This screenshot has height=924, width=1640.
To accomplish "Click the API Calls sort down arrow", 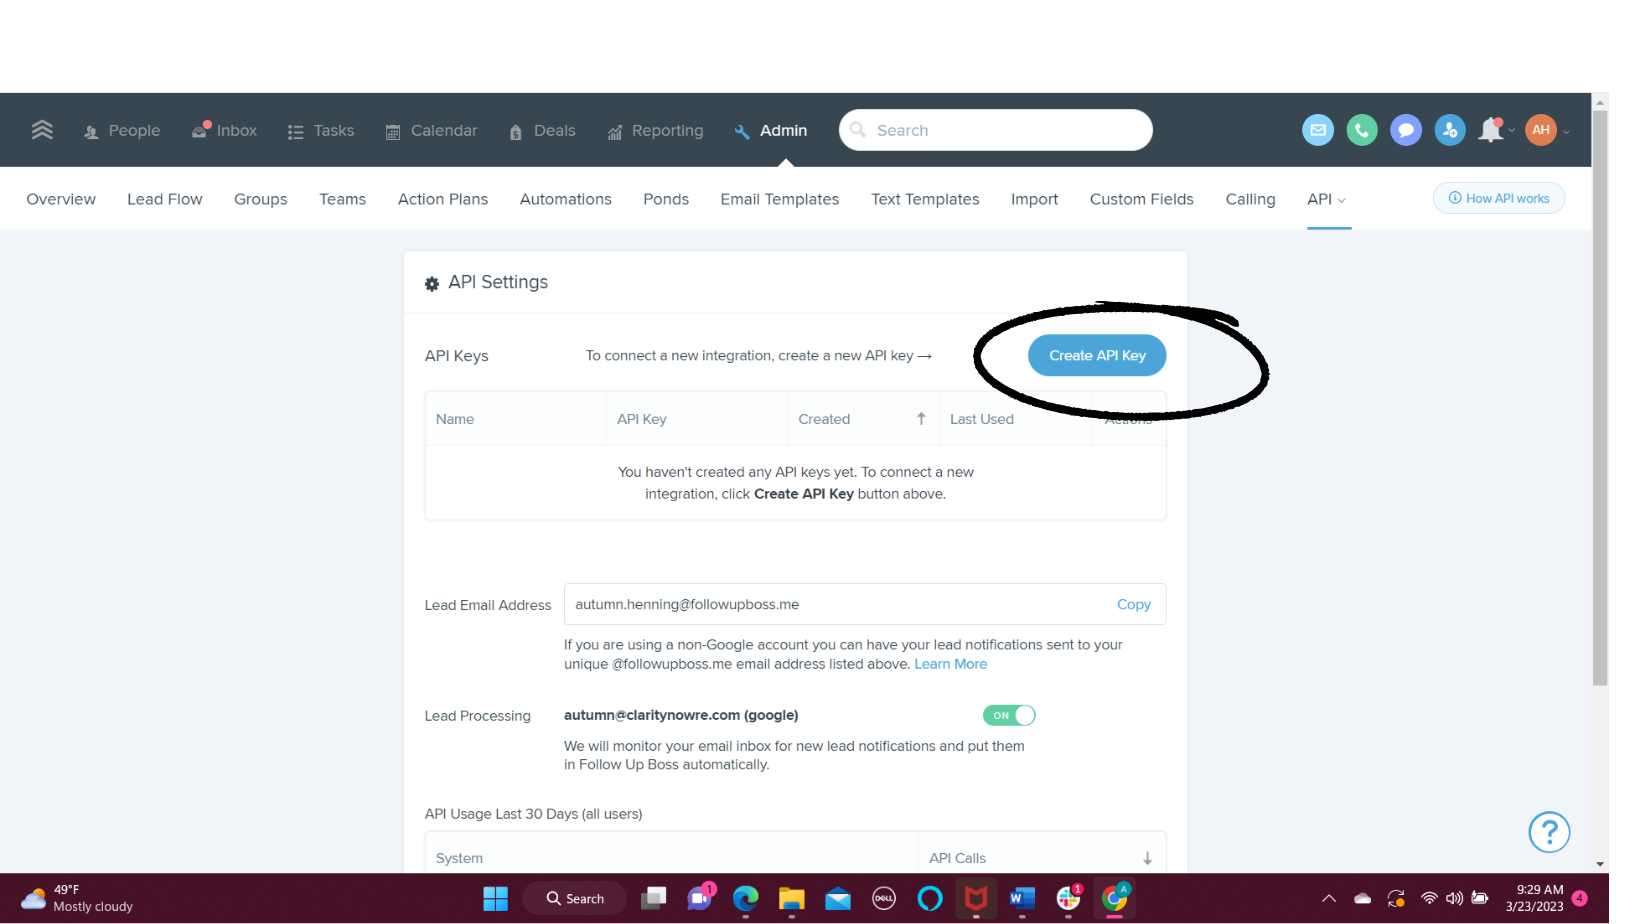I will 1147,858.
